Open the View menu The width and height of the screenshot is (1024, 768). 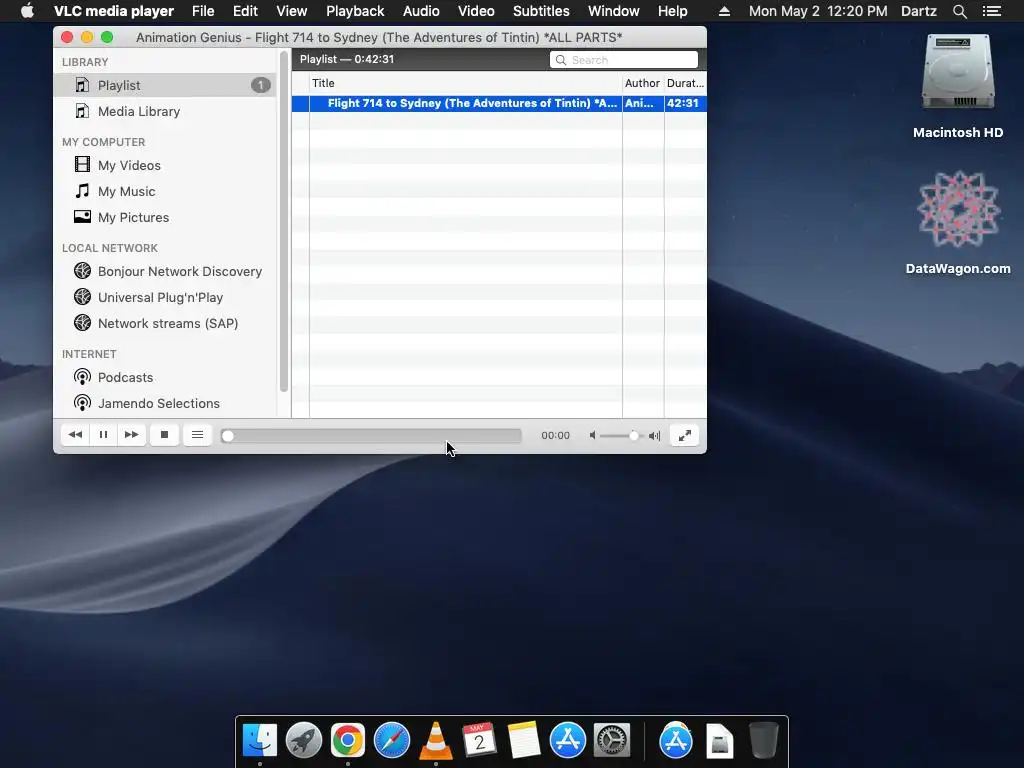pyautogui.click(x=291, y=11)
